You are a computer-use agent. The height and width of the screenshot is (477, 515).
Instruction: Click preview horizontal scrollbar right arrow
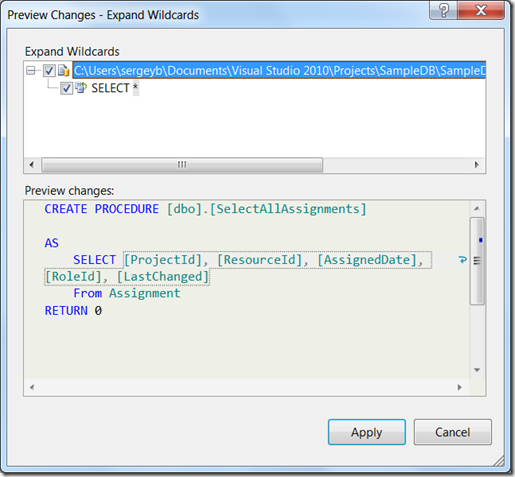[460, 387]
